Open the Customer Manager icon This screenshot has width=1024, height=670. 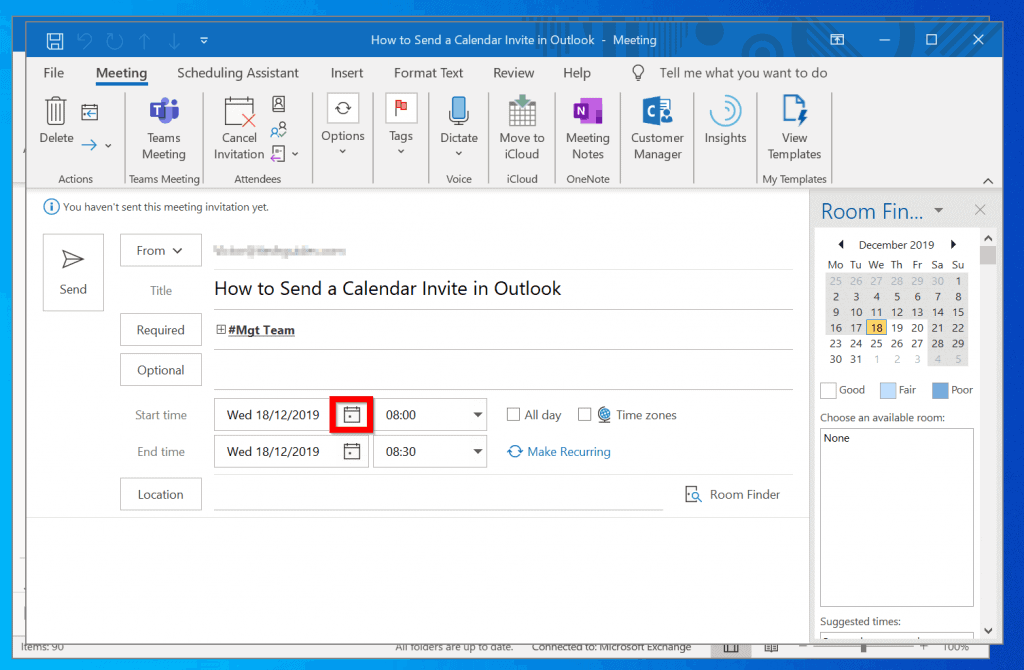point(657,111)
